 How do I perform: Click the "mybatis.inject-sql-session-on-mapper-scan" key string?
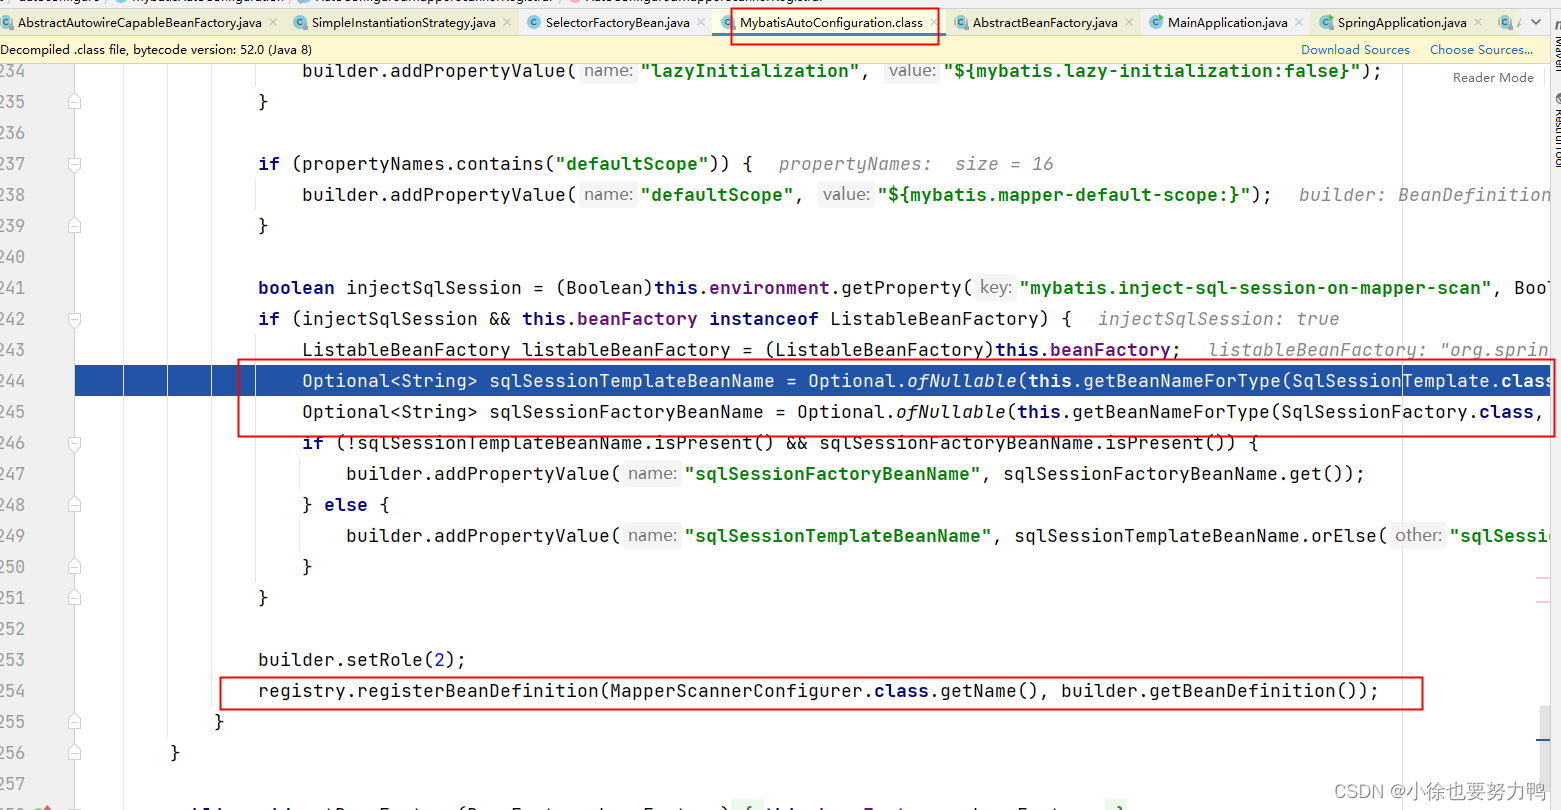1255,288
